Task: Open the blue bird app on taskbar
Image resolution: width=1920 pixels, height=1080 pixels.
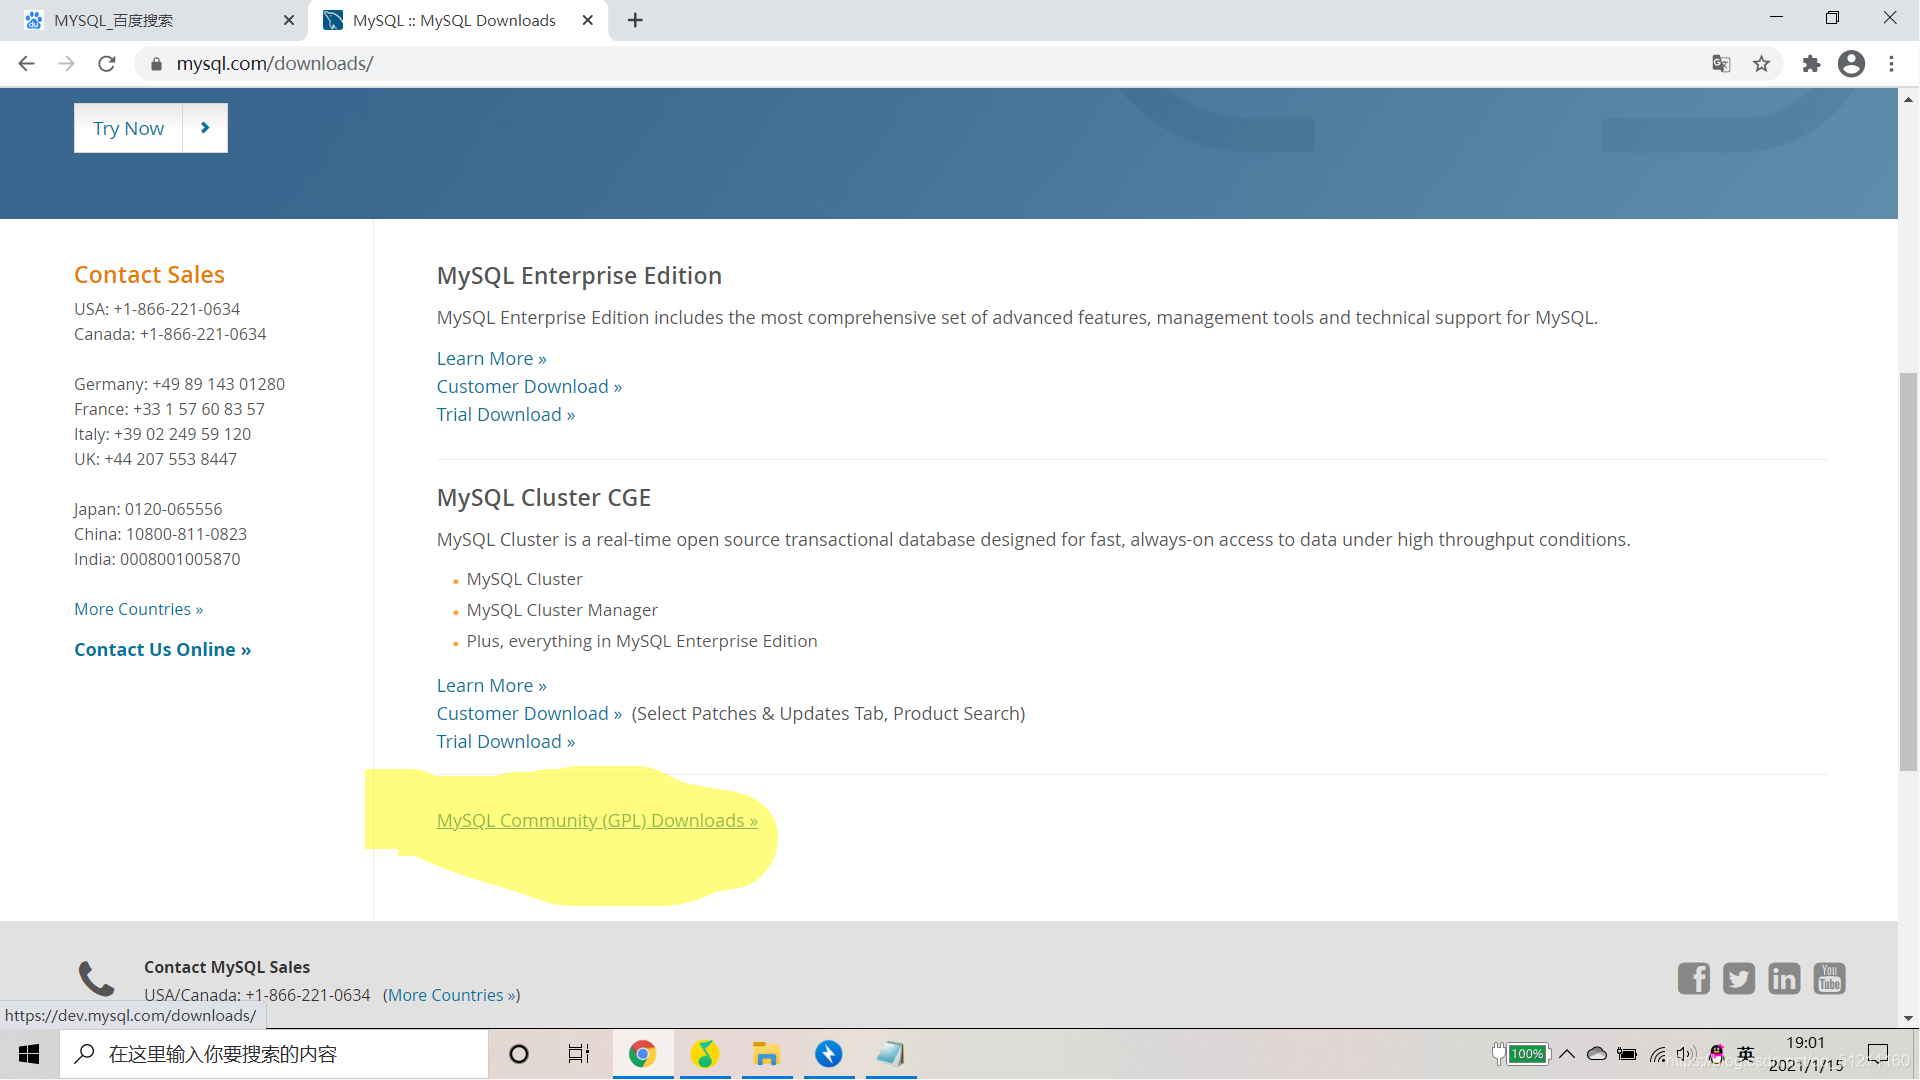Action: 829,1054
